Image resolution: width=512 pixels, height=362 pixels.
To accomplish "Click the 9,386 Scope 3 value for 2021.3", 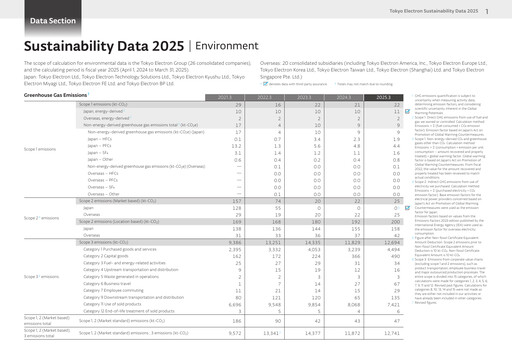I will (235, 242).
